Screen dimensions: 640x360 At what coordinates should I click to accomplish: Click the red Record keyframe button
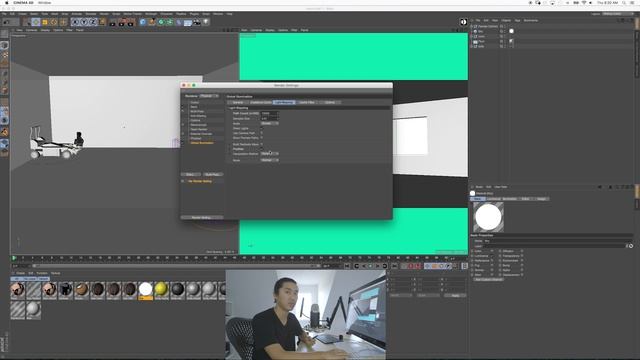411,266
